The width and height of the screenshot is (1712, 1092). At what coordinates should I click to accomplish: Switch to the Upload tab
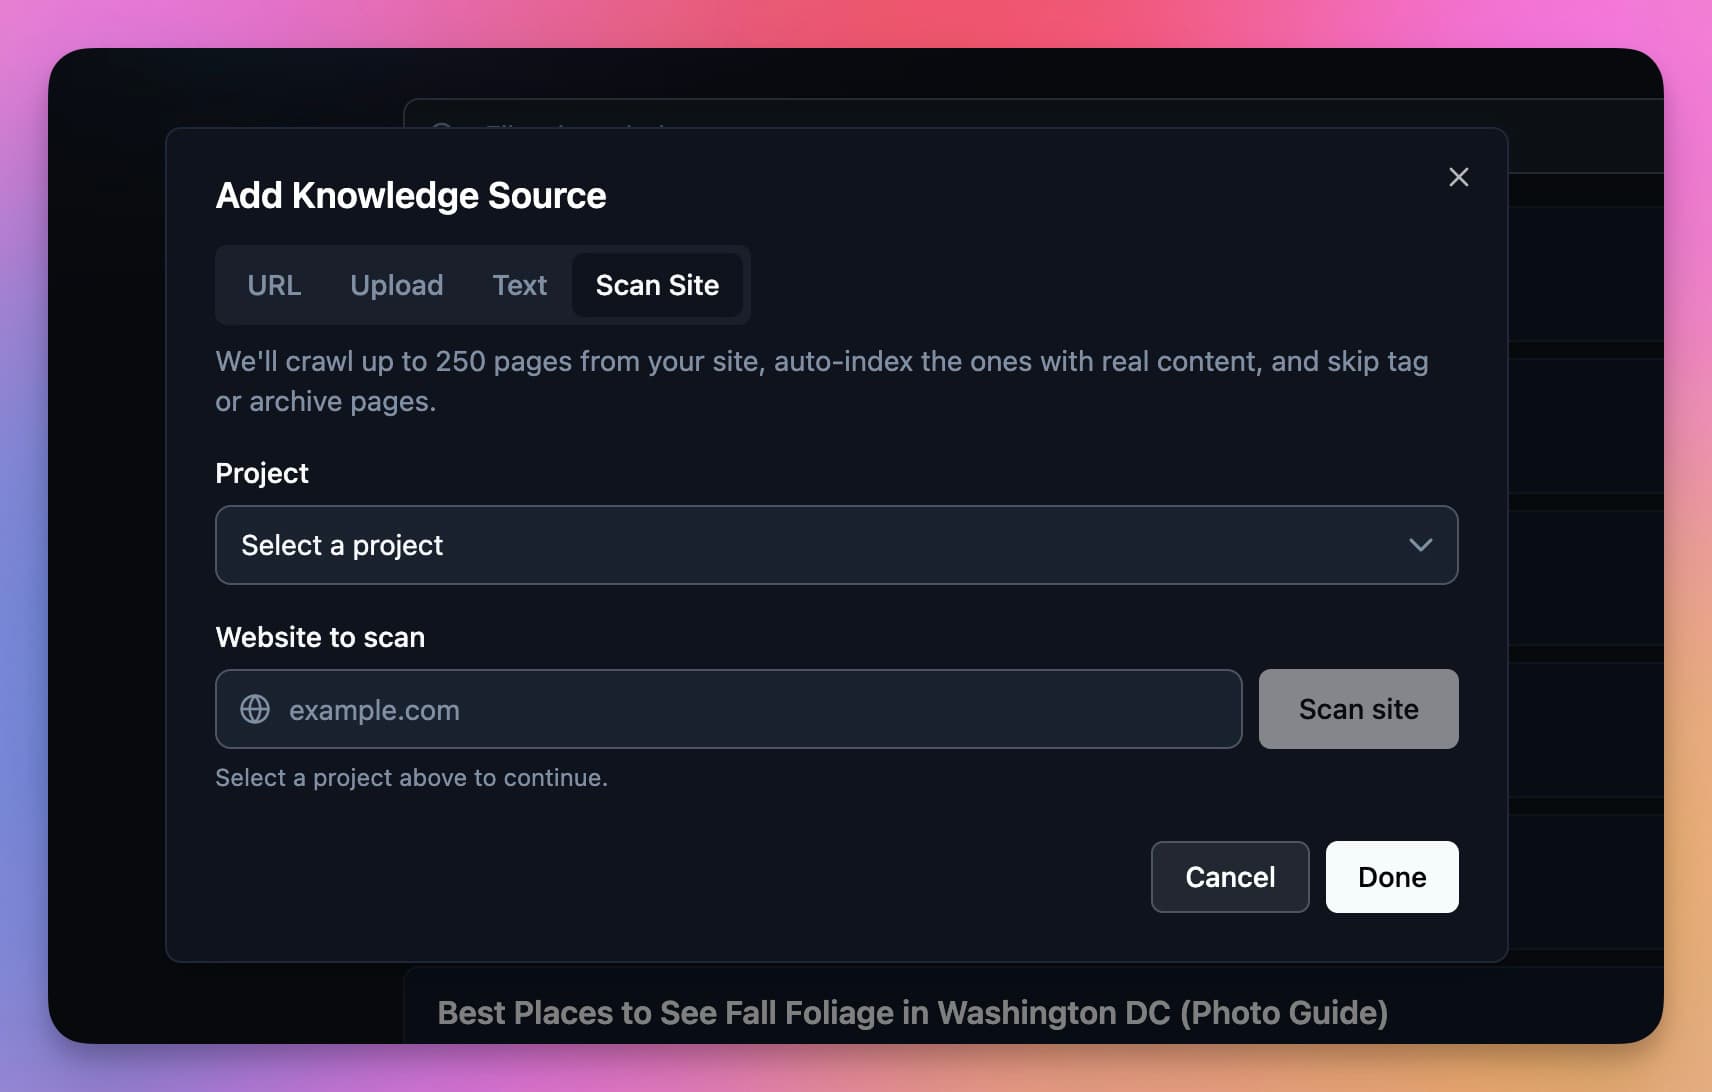click(x=397, y=285)
